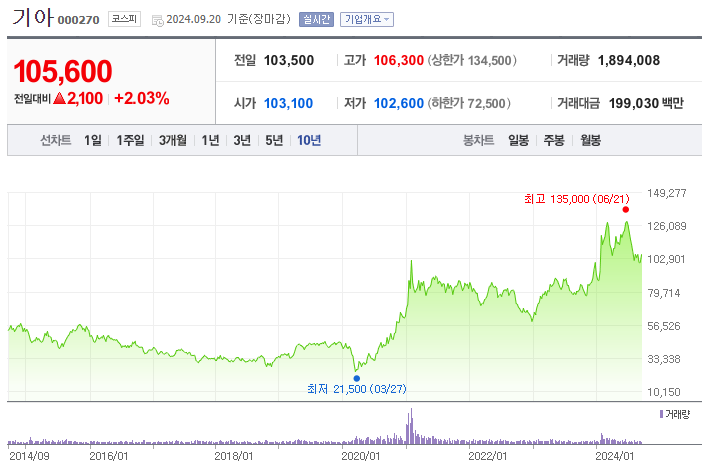
Task: Click the 2020/01 x-axis label
Action: (x=360, y=456)
